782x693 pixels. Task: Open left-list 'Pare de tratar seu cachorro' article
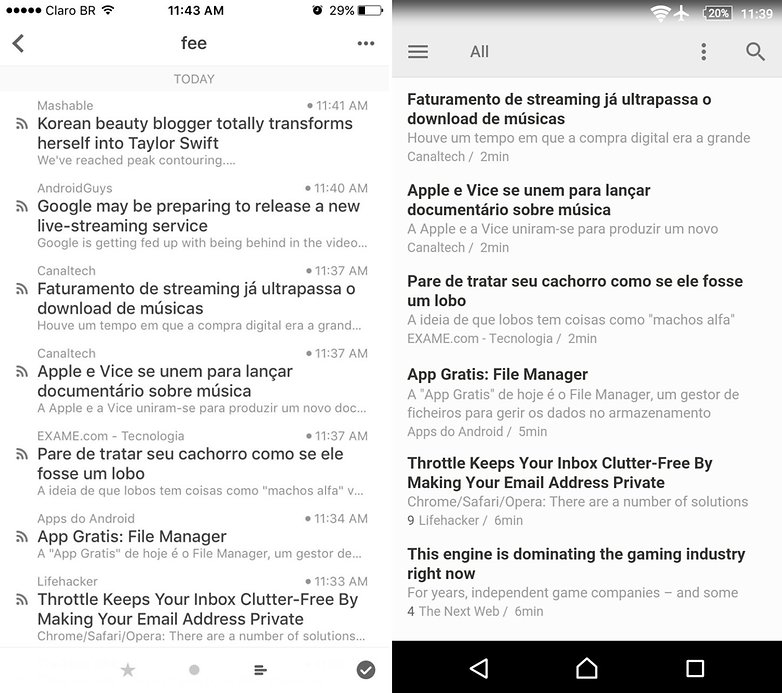pyautogui.click(x=190, y=464)
